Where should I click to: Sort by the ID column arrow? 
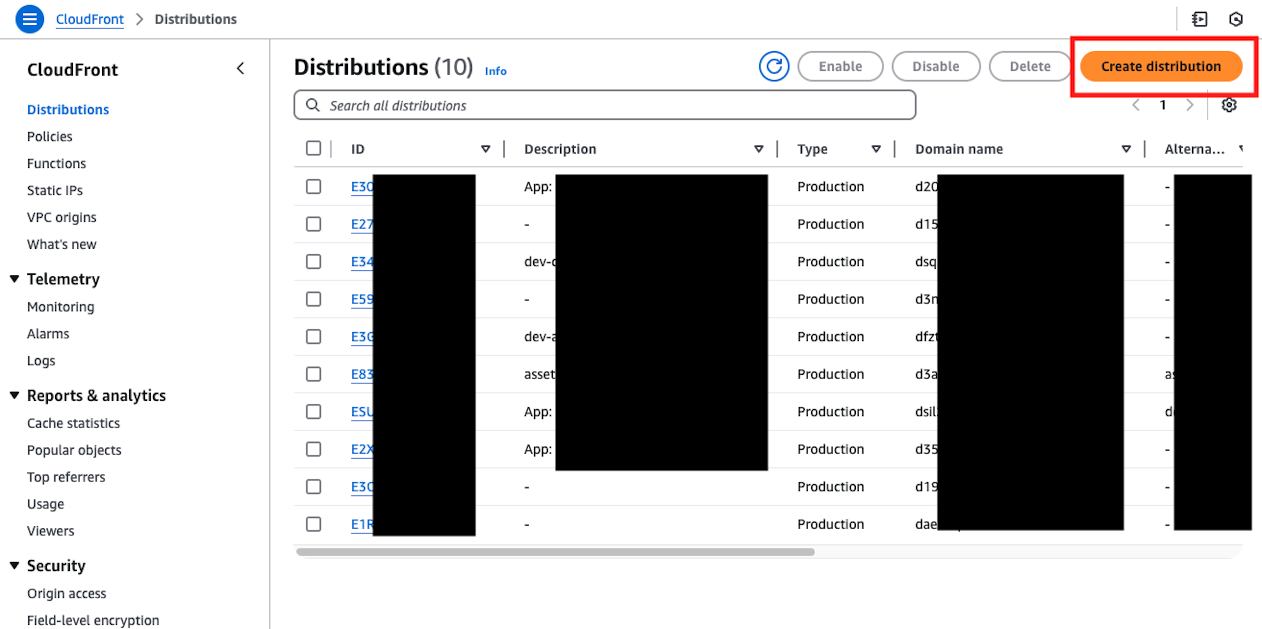click(486, 149)
